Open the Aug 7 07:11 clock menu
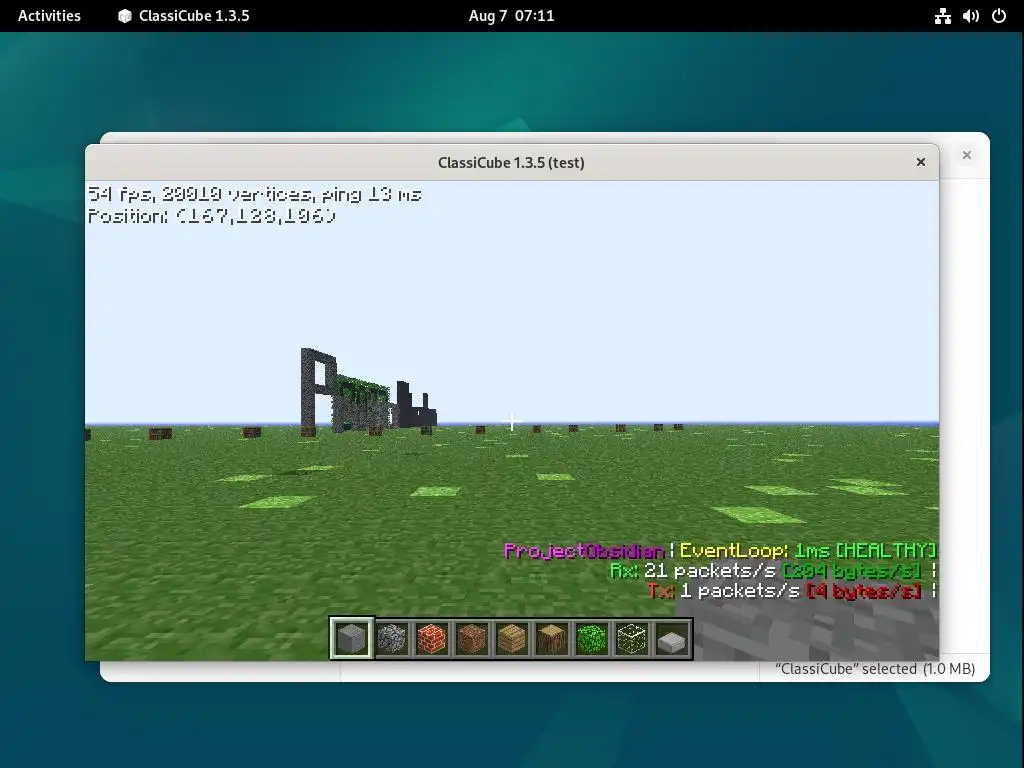This screenshot has height=768, width=1024. pyautogui.click(x=511, y=16)
